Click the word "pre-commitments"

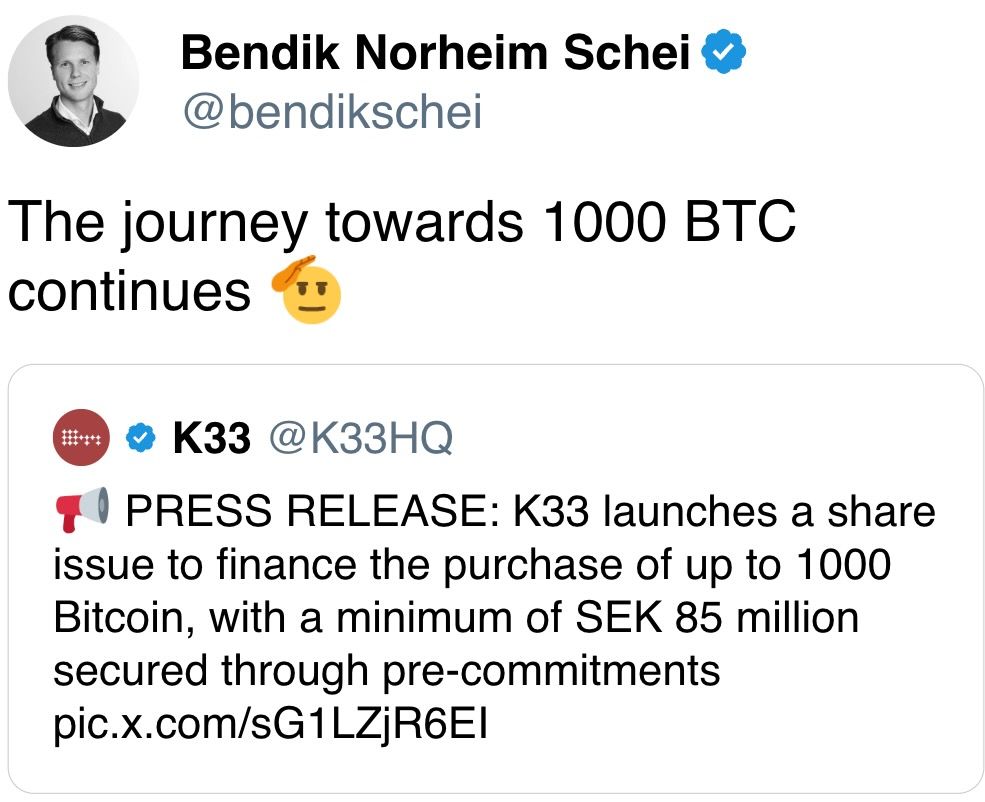pos(551,670)
